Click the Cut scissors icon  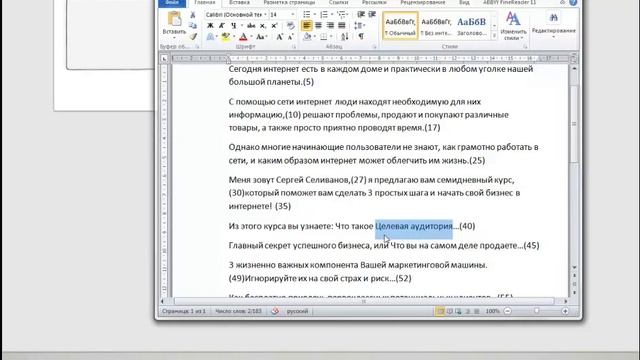[x=193, y=15]
